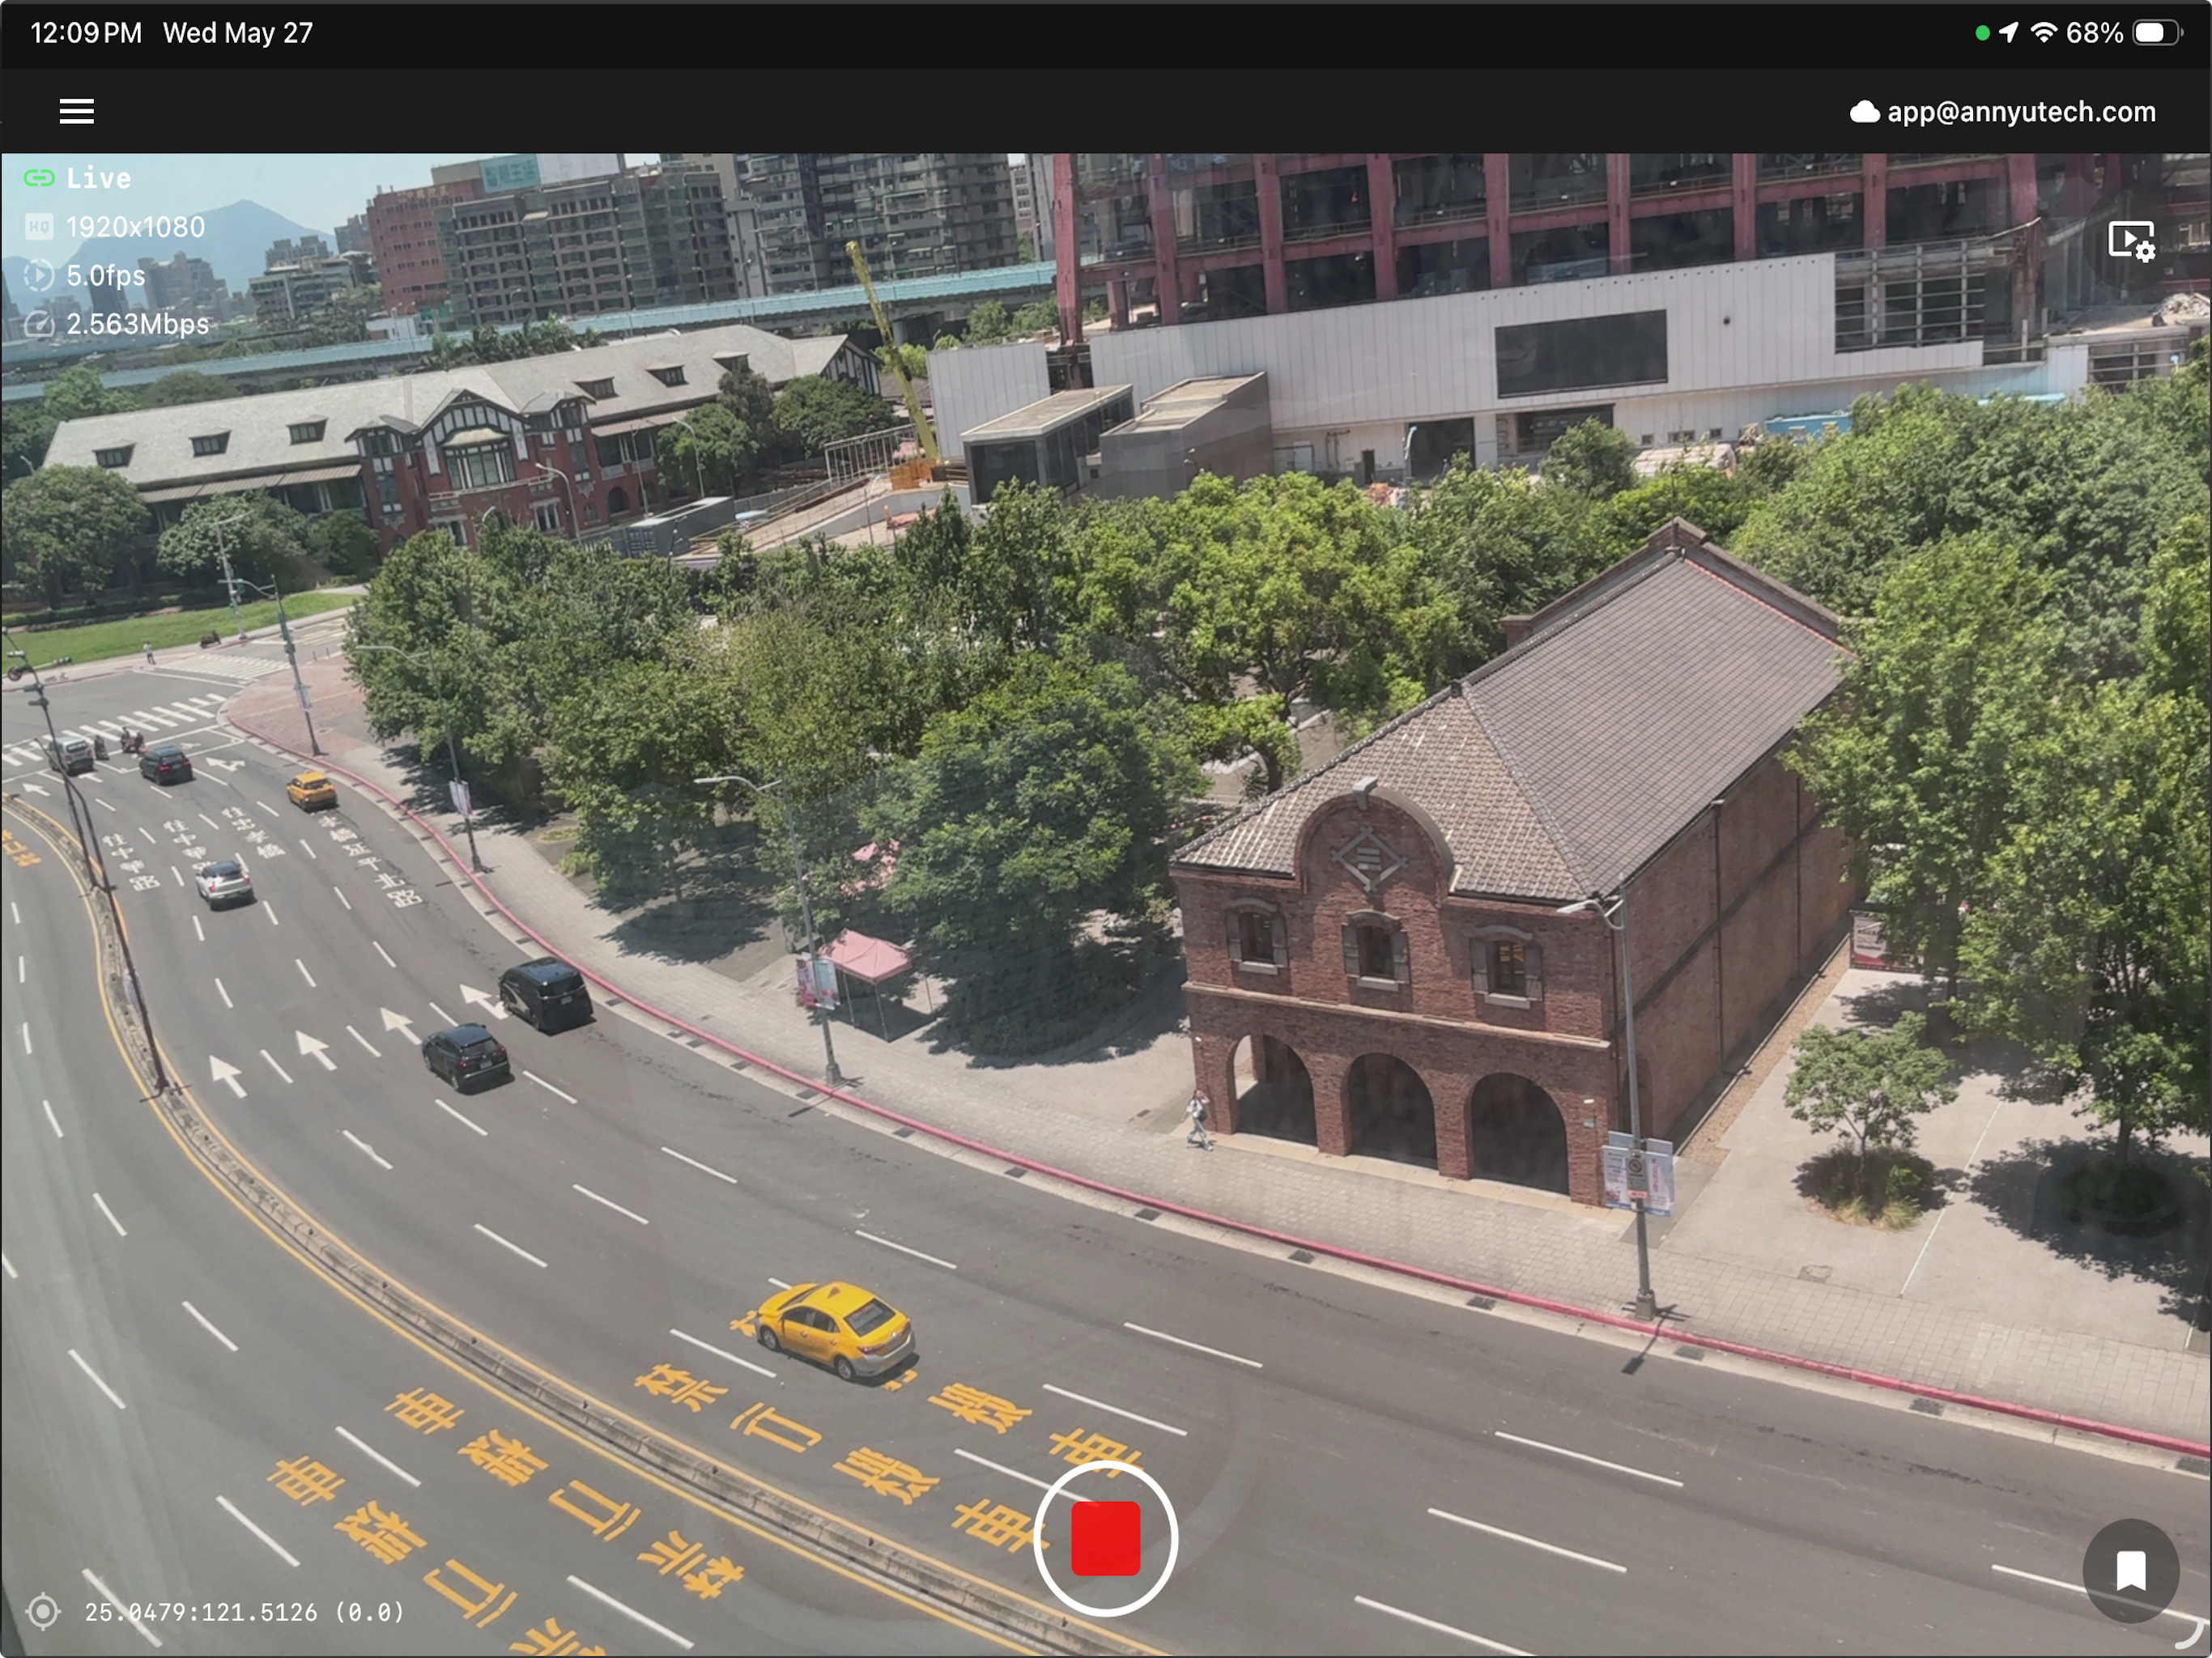
Task: Open the hamburger menu
Action: (77, 111)
